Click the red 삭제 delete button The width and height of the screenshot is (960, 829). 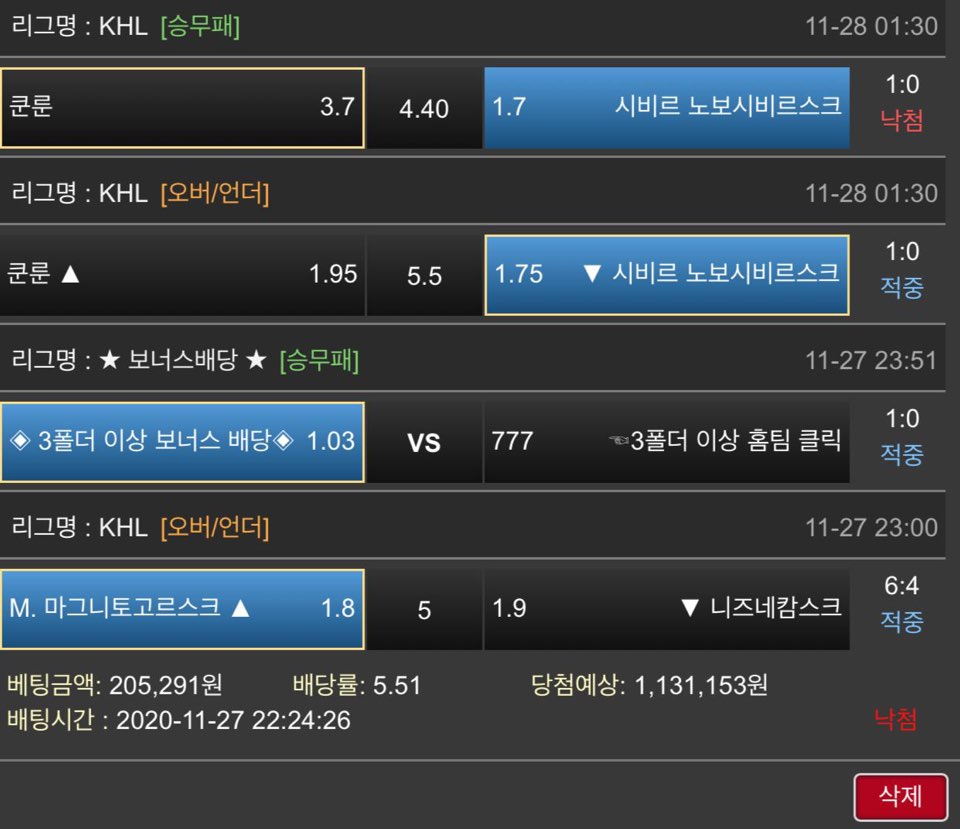[901, 797]
